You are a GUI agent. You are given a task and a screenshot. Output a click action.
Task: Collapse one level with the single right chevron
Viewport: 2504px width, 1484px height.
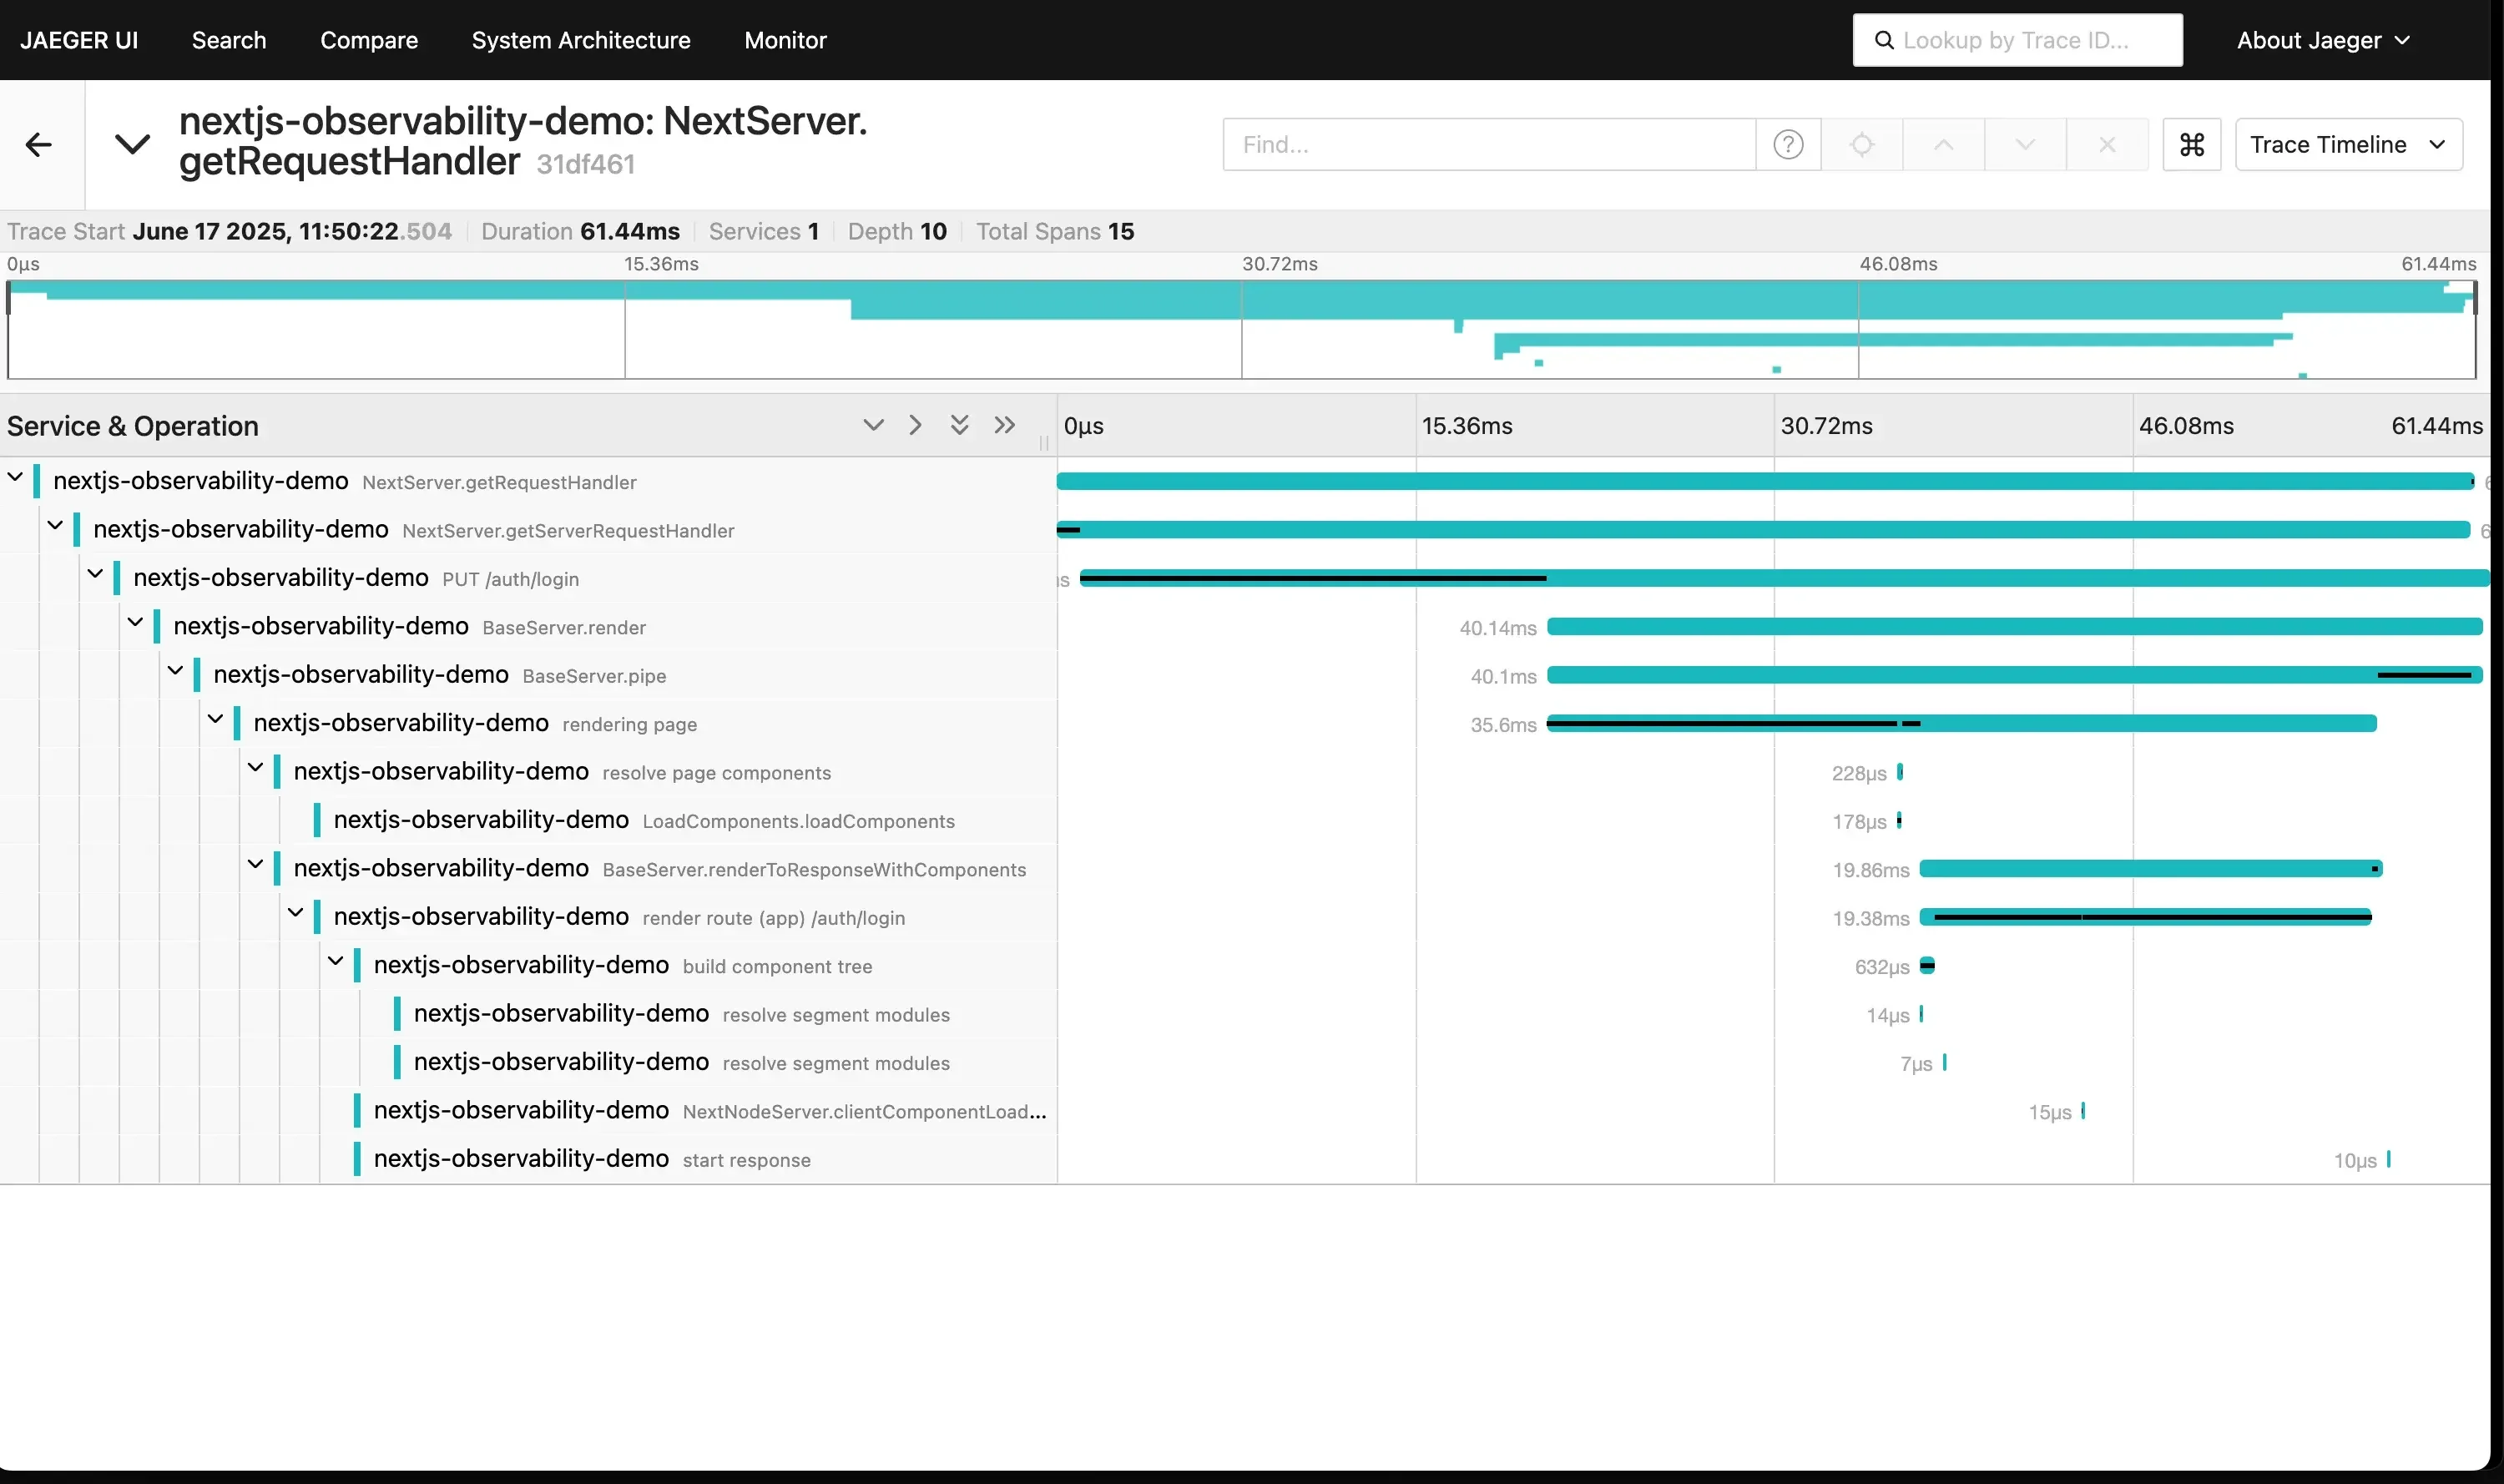click(915, 424)
